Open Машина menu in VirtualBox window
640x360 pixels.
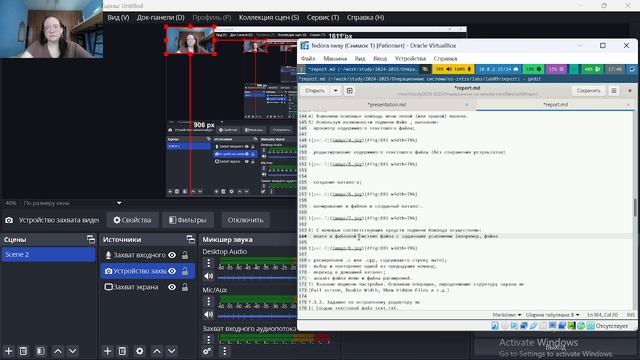335,58
